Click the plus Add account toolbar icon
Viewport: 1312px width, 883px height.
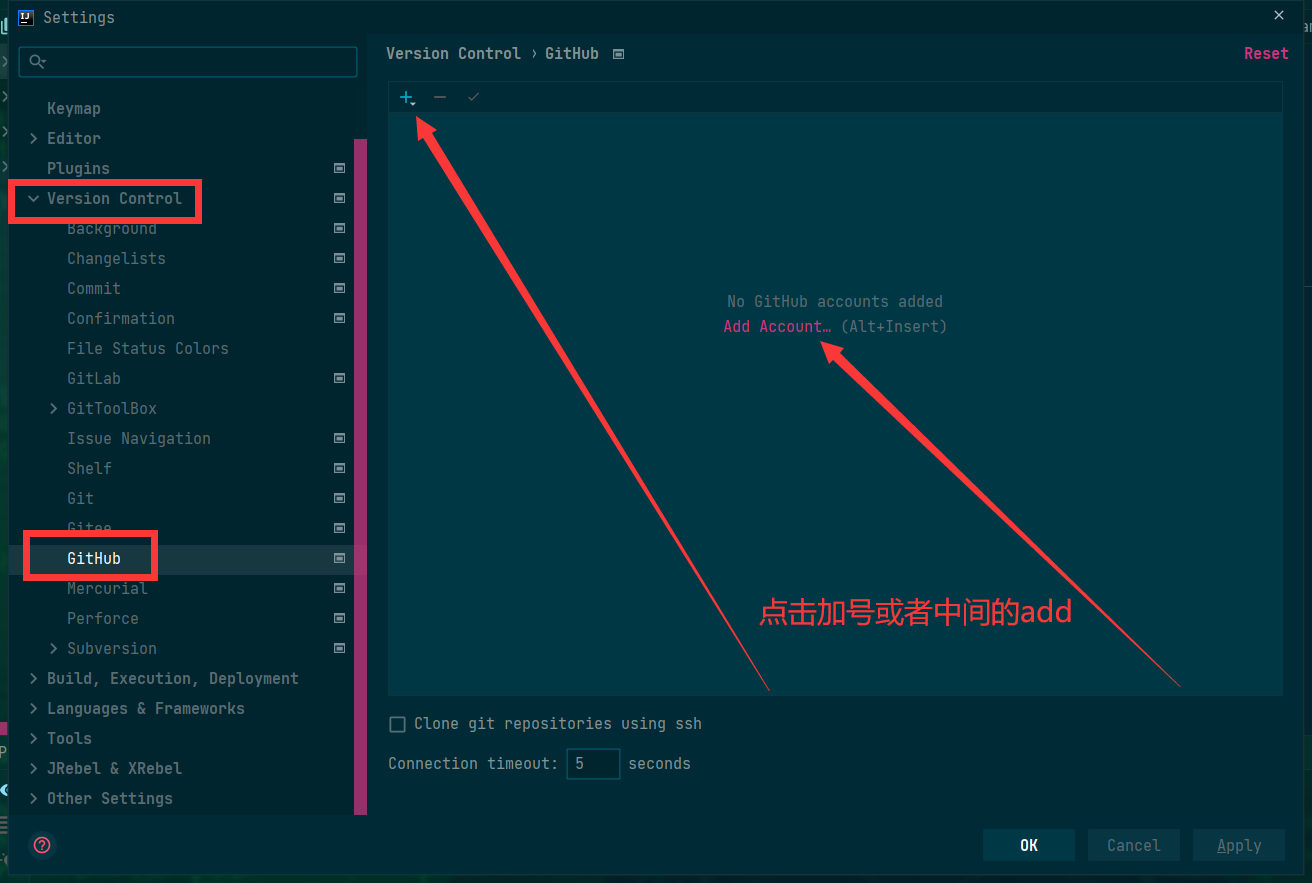407,97
